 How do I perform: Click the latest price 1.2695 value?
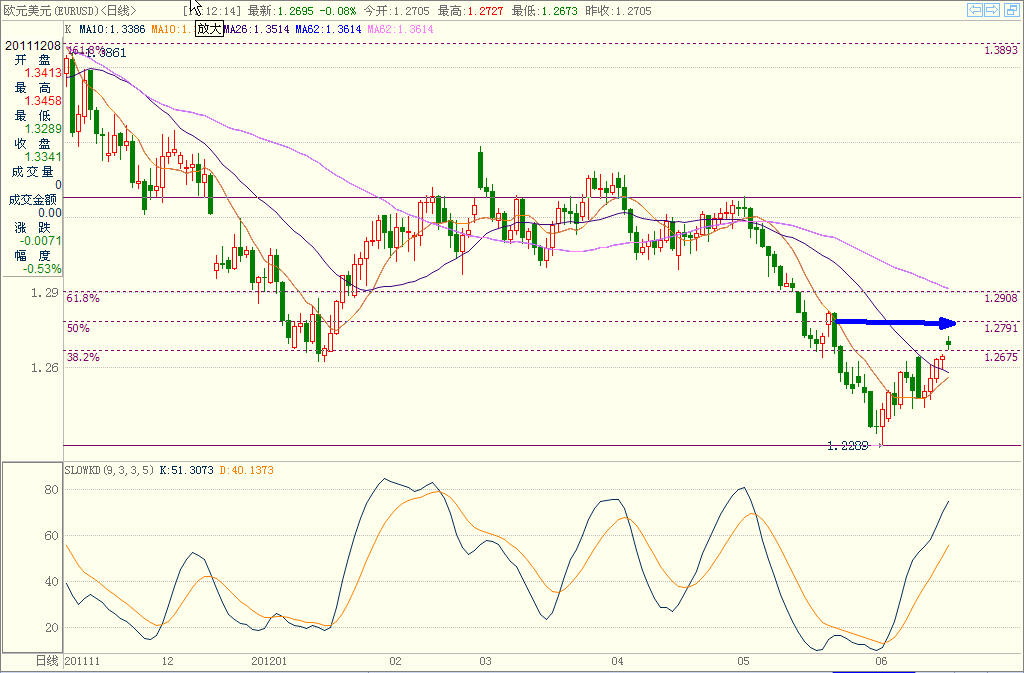tap(295, 10)
